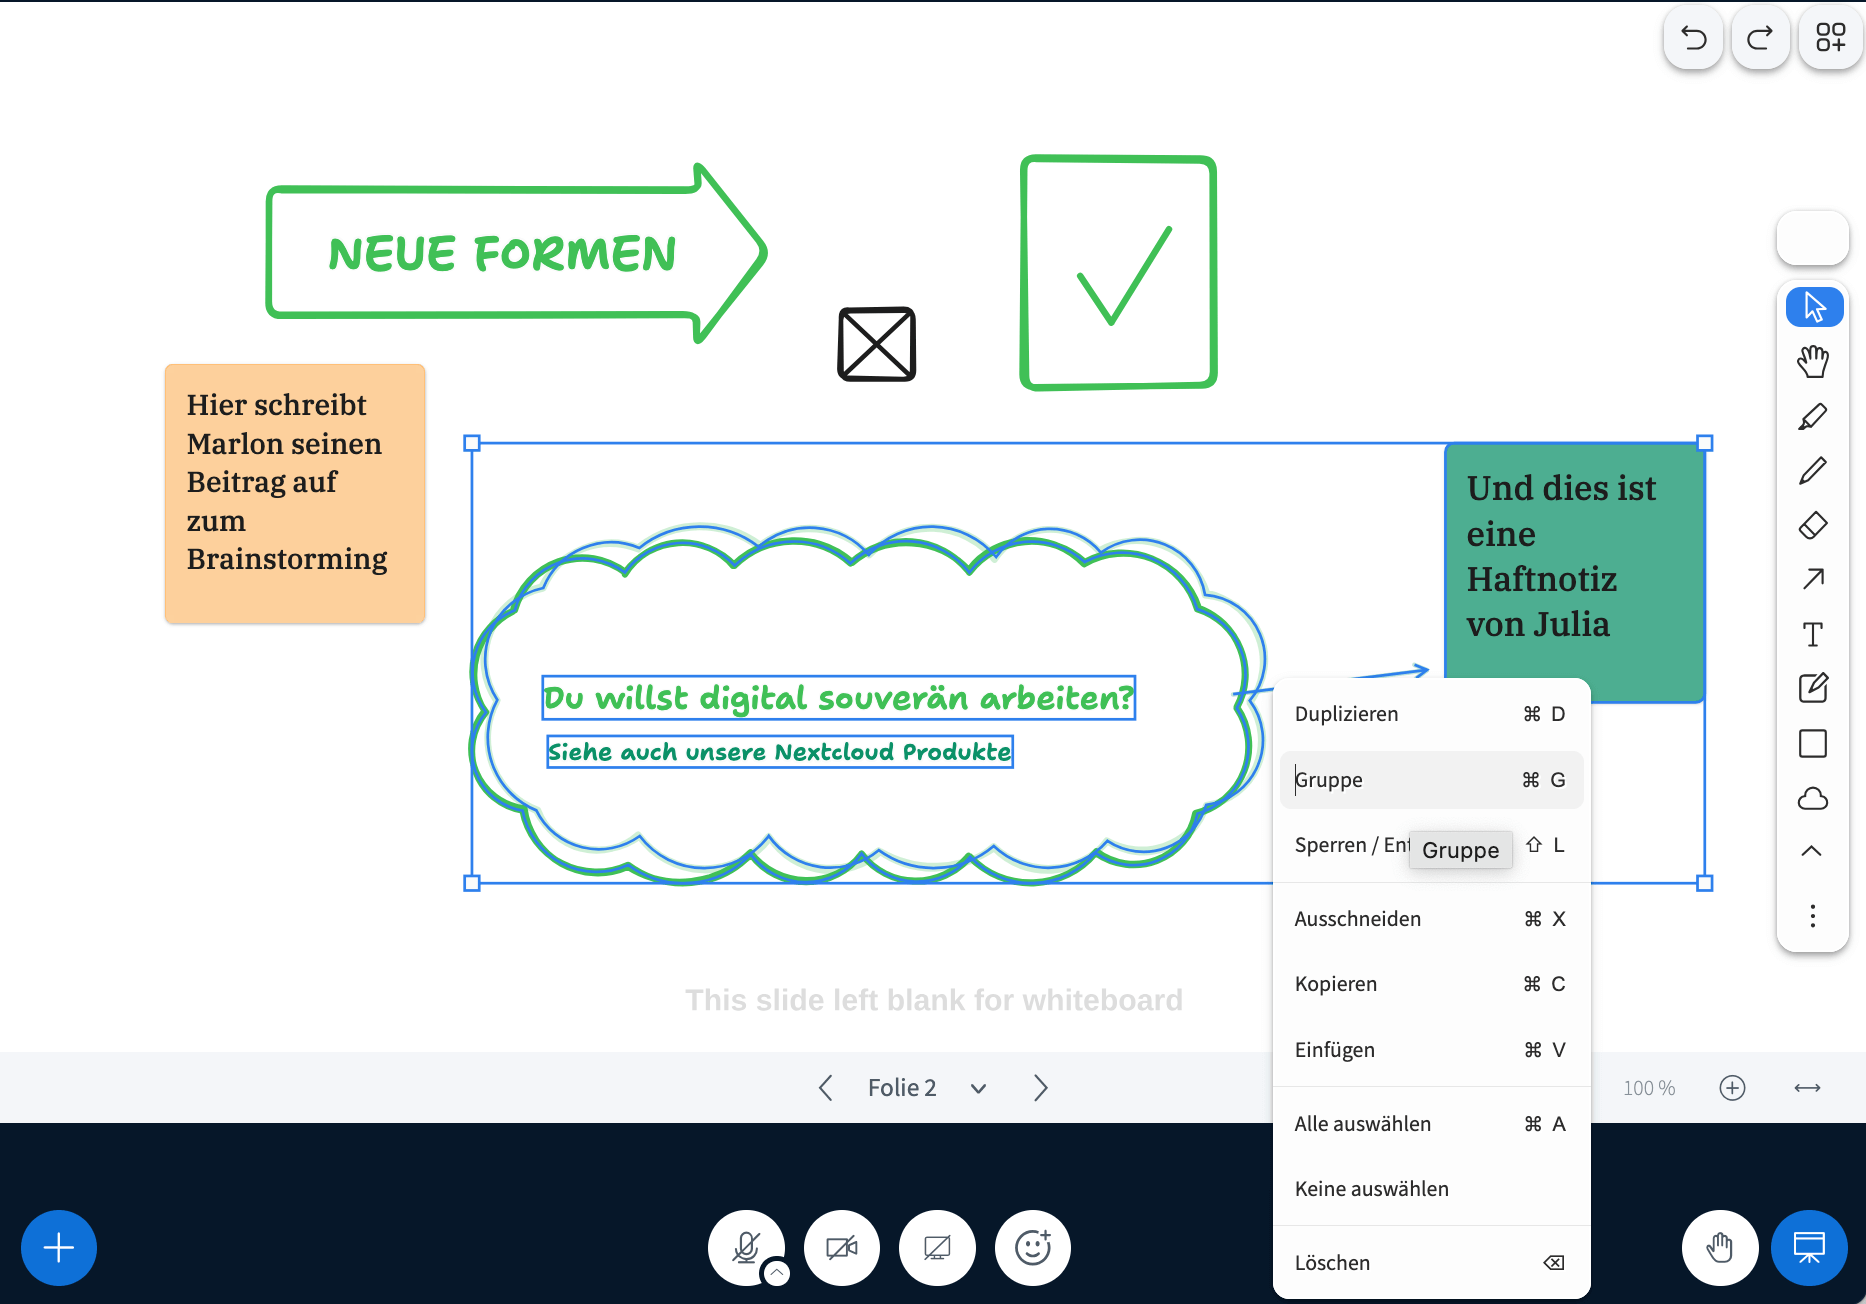1866x1304 pixels.
Task: Click the orange Marlon sticky note
Action: tap(295, 494)
